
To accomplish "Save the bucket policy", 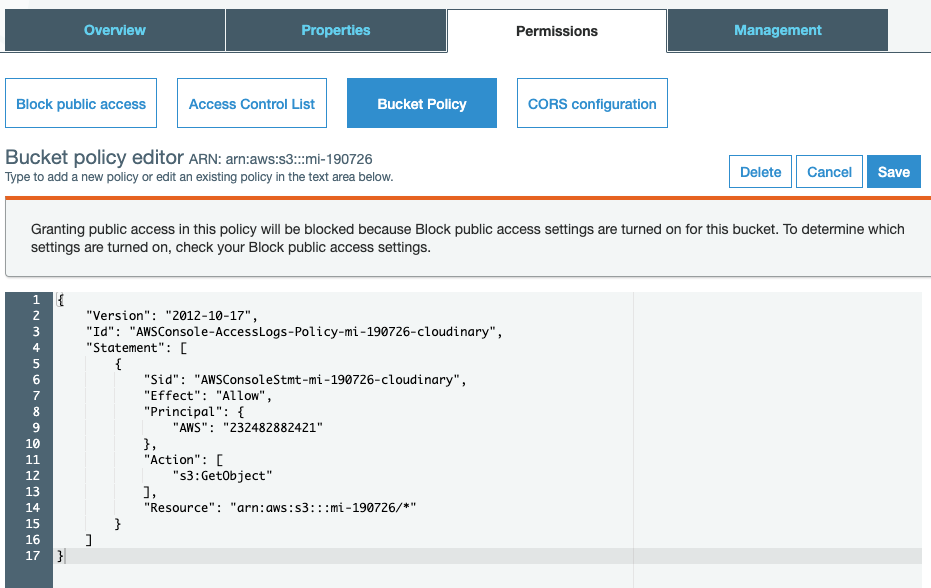I will (x=894, y=172).
